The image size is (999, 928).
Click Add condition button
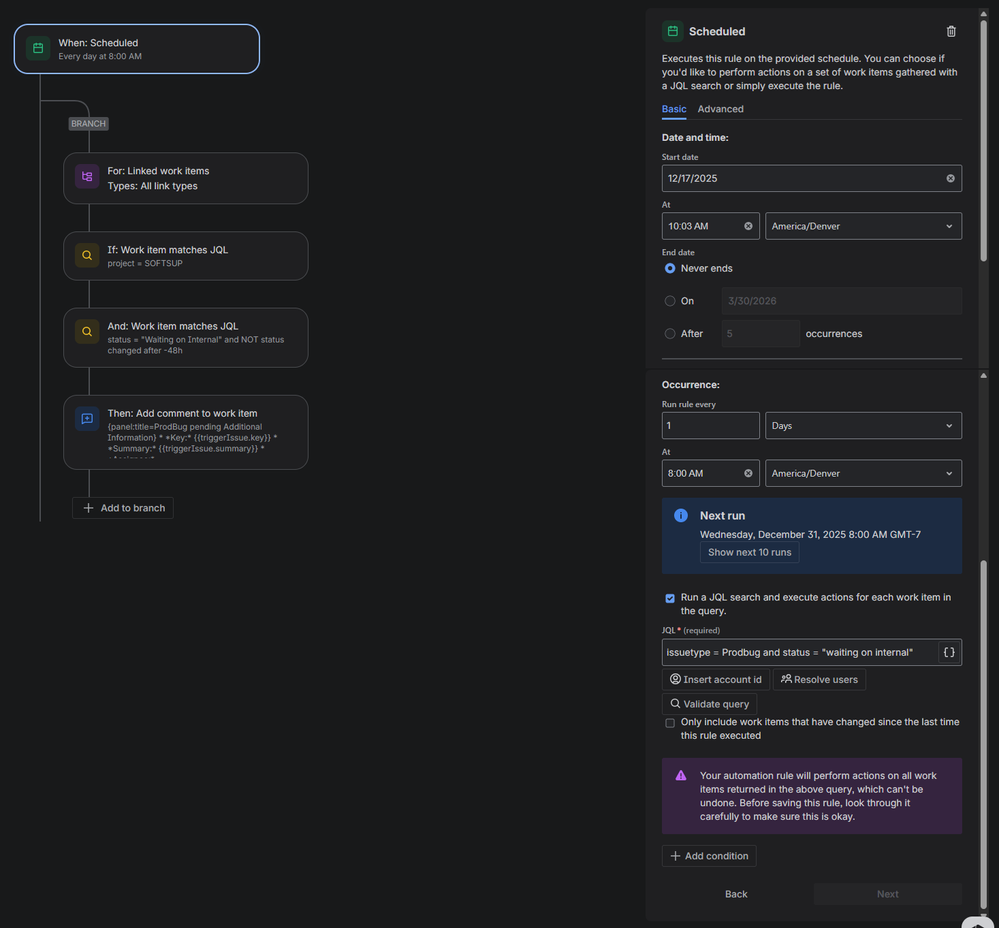coord(709,856)
